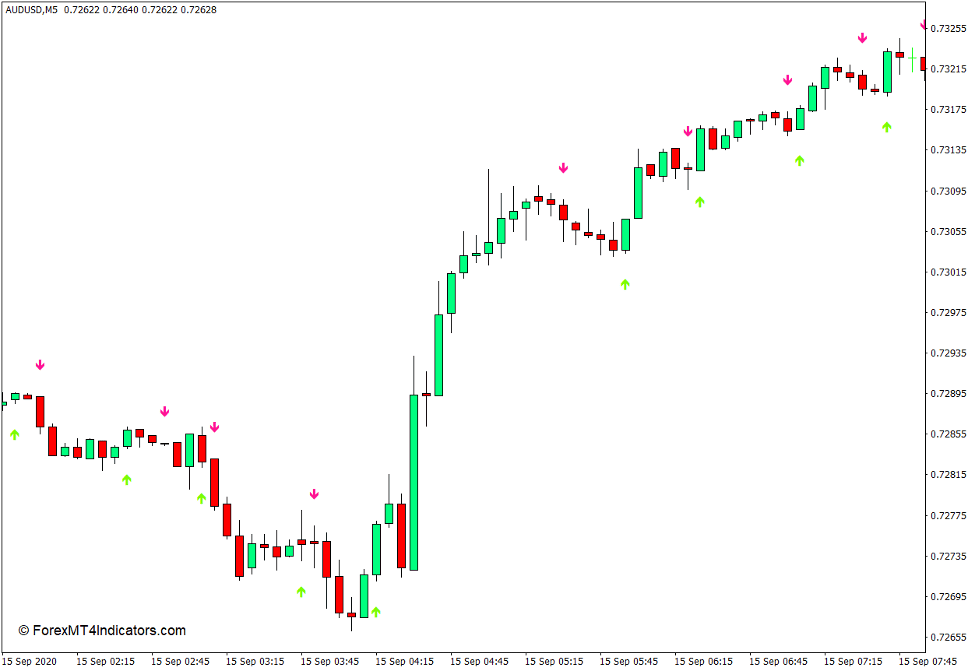Click the pink down arrow above the 06:45 candles
This screenshot has width=977, height=672.
788,80
